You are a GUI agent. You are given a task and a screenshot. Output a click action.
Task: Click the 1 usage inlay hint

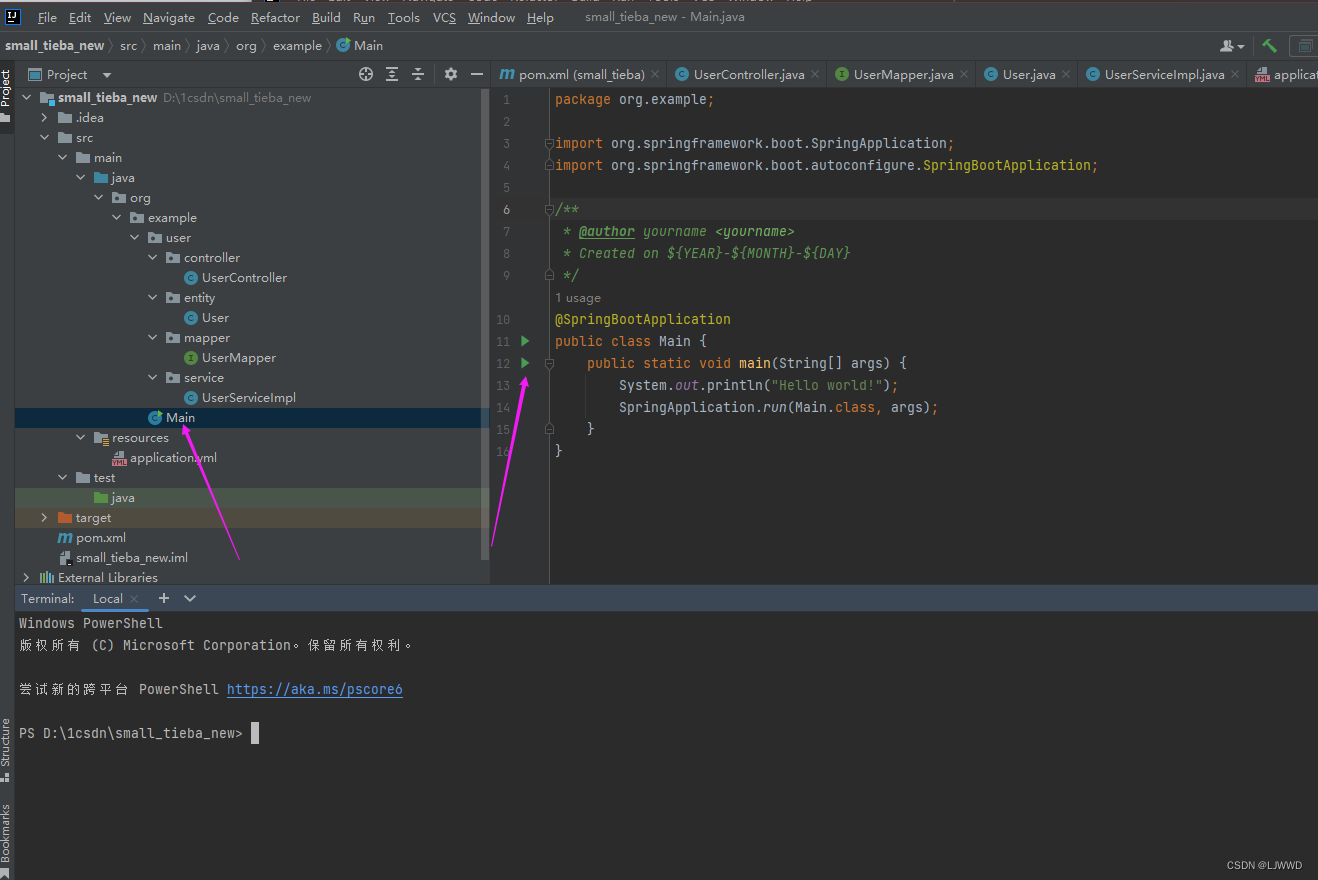pyautogui.click(x=578, y=298)
